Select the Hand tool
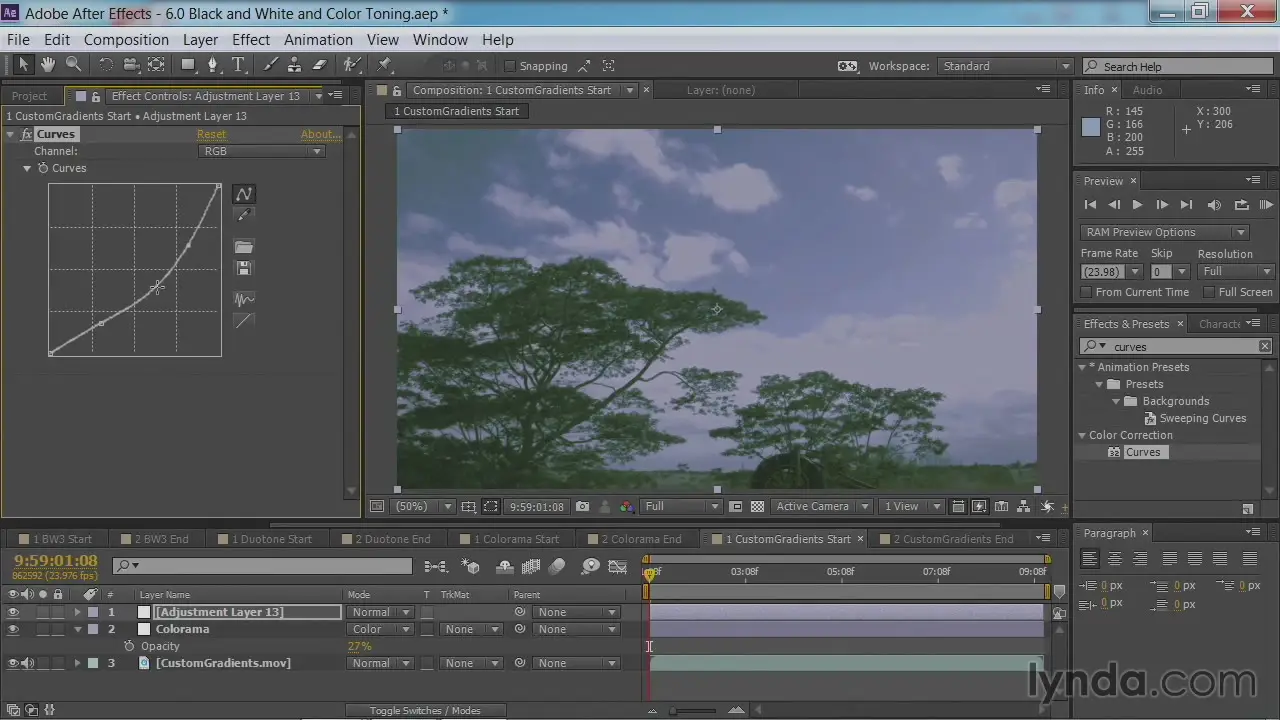 [x=48, y=65]
